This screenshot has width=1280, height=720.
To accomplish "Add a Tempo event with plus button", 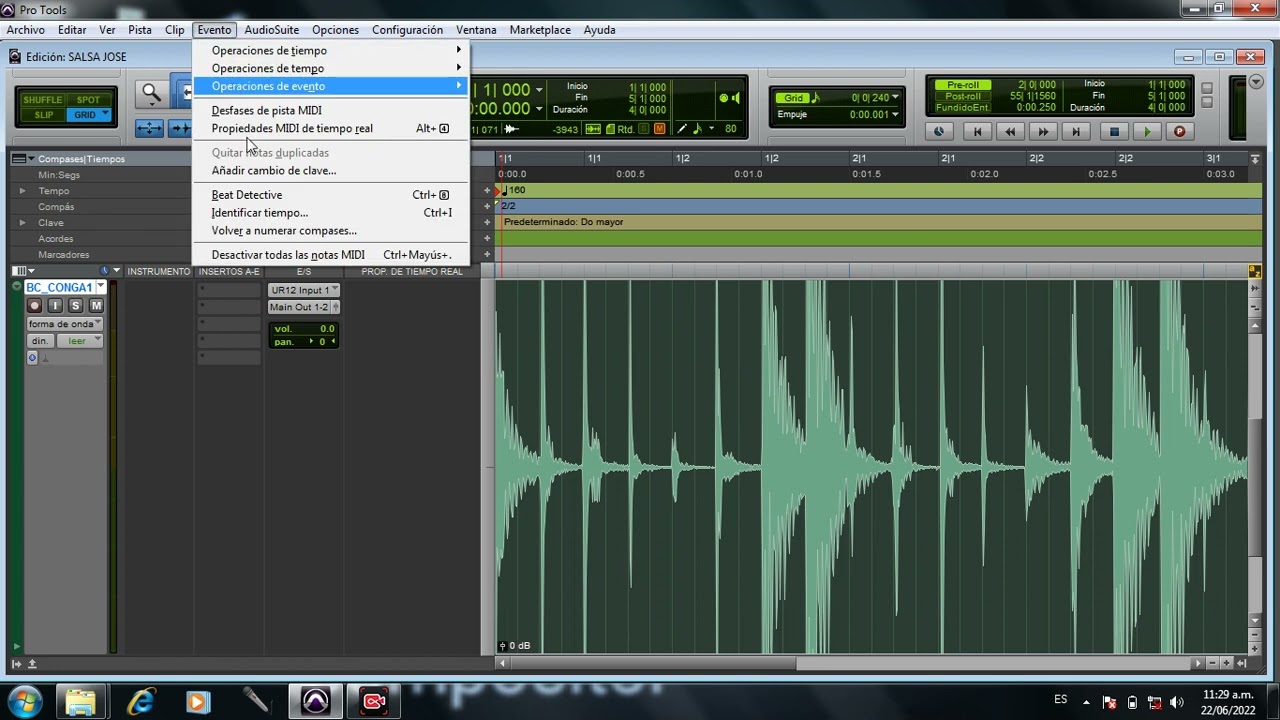I will pyautogui.click(x=488, y=191).
